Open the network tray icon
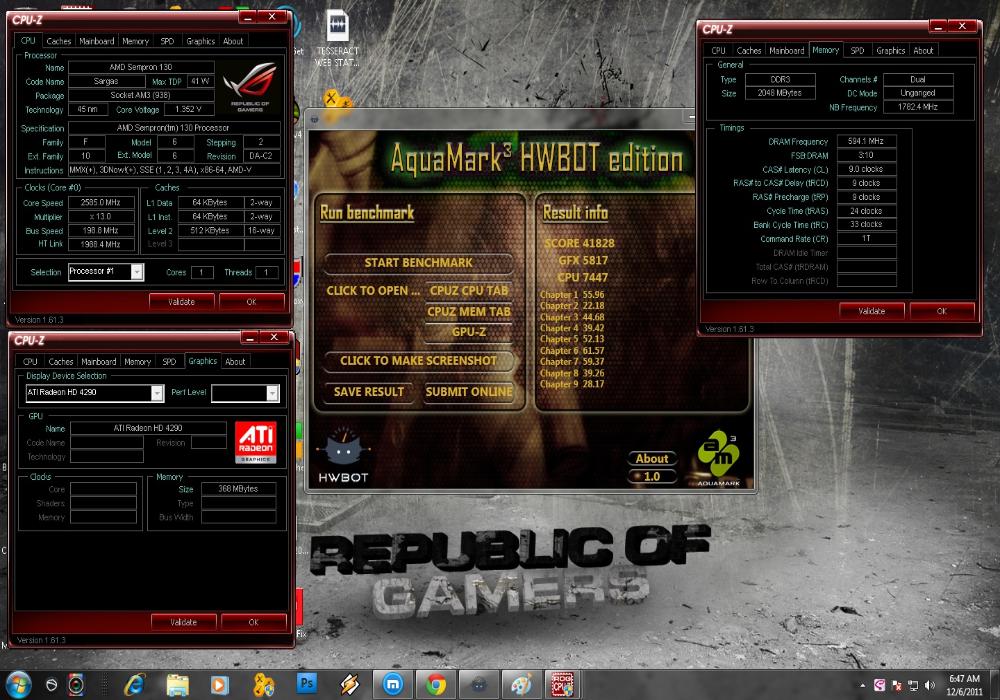 tap(913, 686)
